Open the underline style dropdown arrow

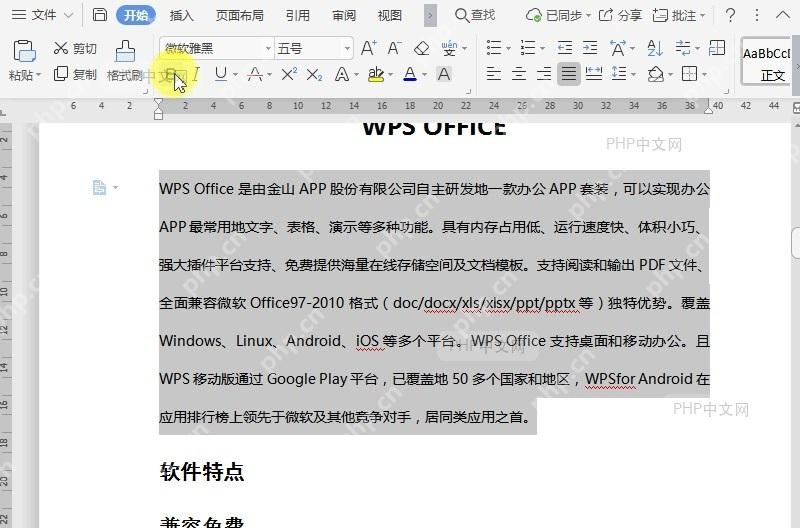235,75
